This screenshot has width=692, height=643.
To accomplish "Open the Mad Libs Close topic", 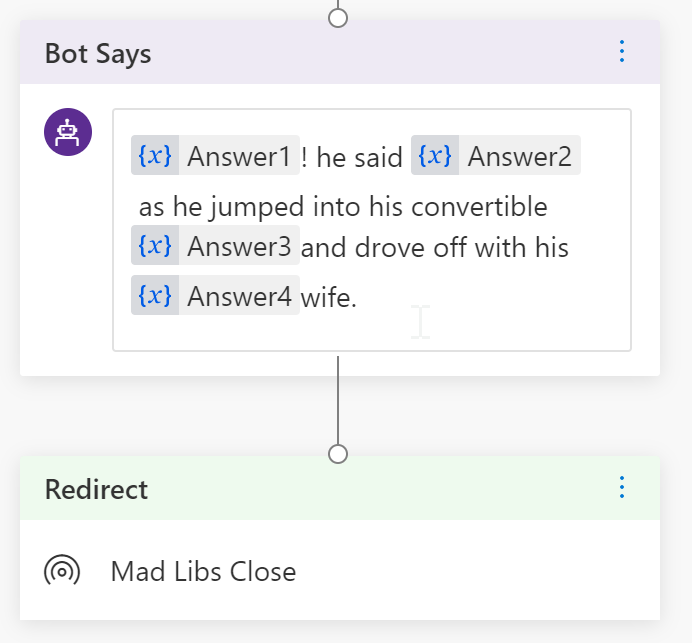I will pyautogui.click(x=203, y=571).
